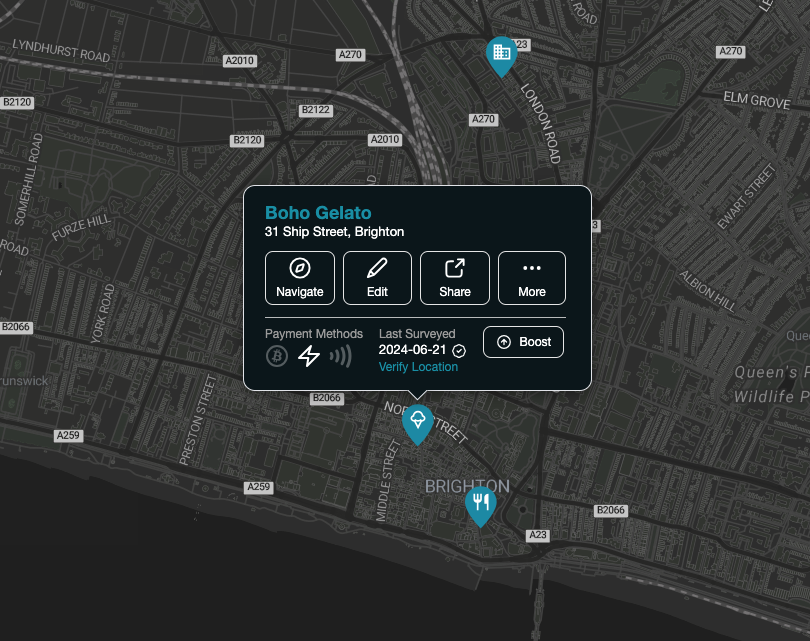Open the More options button
The width and height of the screenshot is (810, 641).
(532, 278)
